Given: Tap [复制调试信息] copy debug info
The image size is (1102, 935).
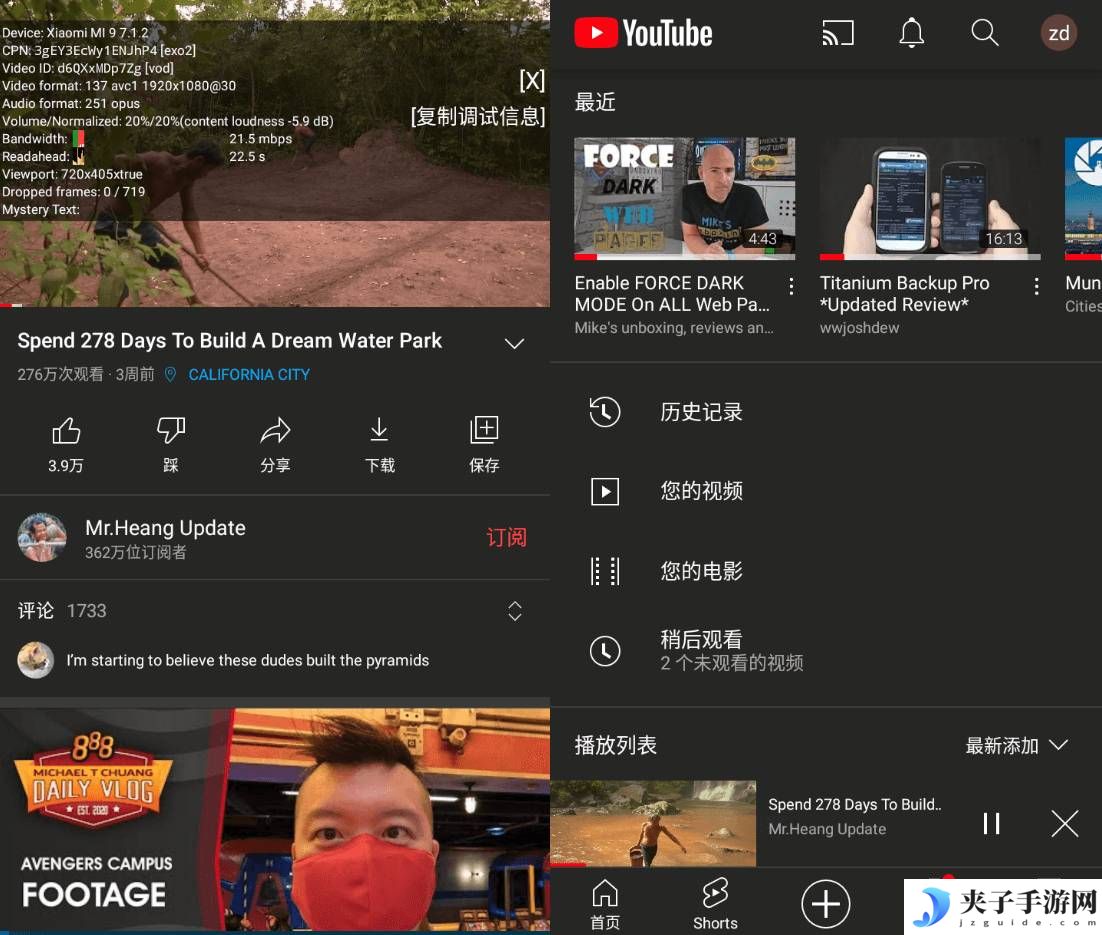Looking at the screenshot, I should pyautogui.click(x=478, y=116).
